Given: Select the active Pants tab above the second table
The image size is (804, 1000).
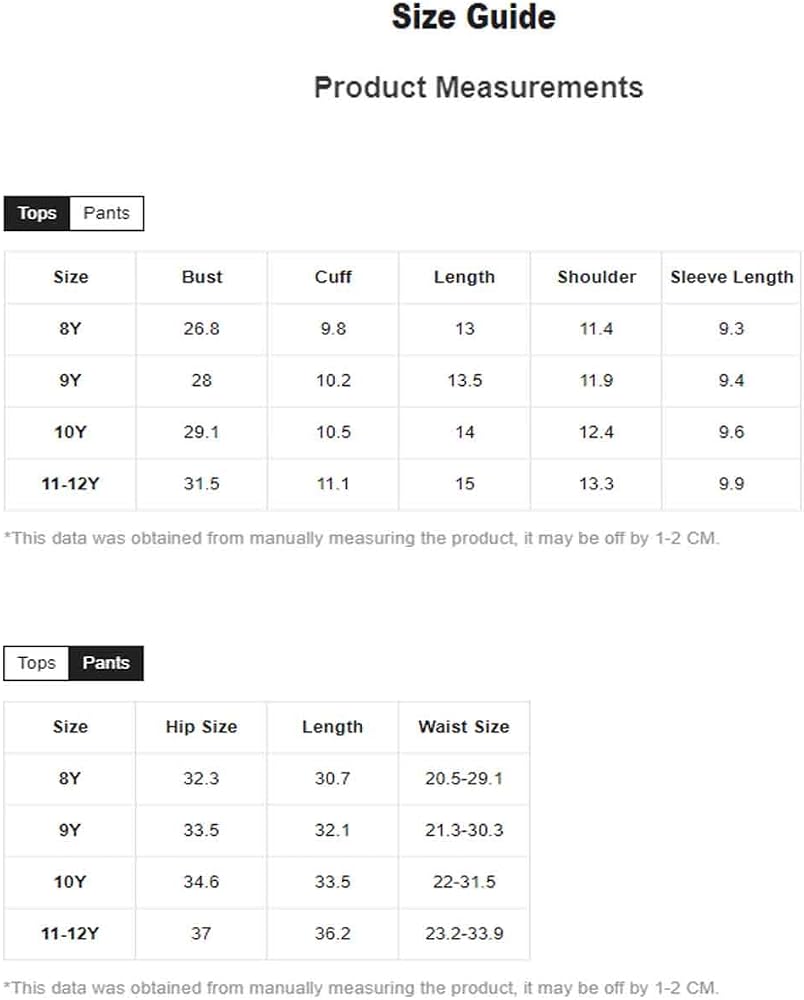Looking at the screenshot, I should click(x=106, y=663).
